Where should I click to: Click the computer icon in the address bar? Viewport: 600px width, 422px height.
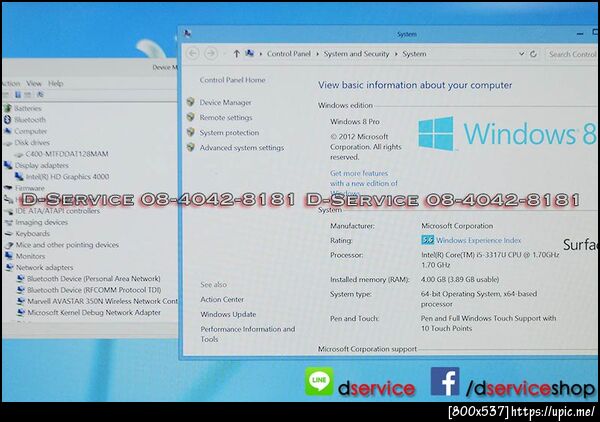[x=249, y=53]
